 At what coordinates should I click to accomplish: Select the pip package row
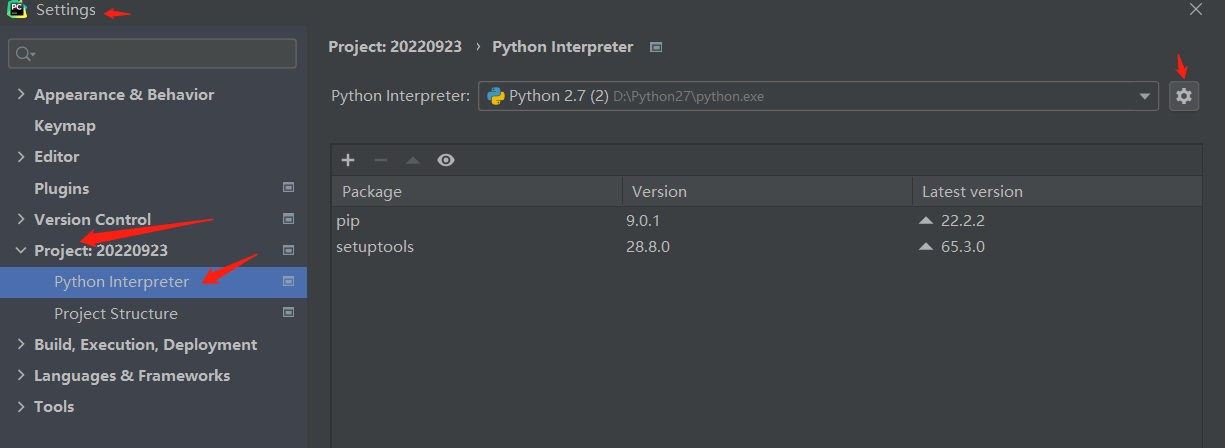(x=767, y=220)
